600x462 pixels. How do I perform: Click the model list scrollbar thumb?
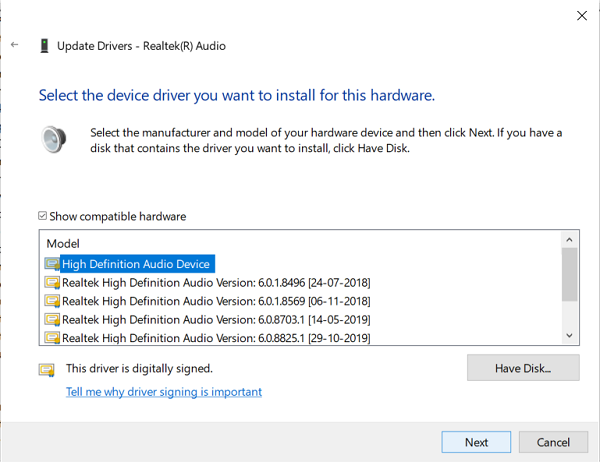click(x=569, y=274)
